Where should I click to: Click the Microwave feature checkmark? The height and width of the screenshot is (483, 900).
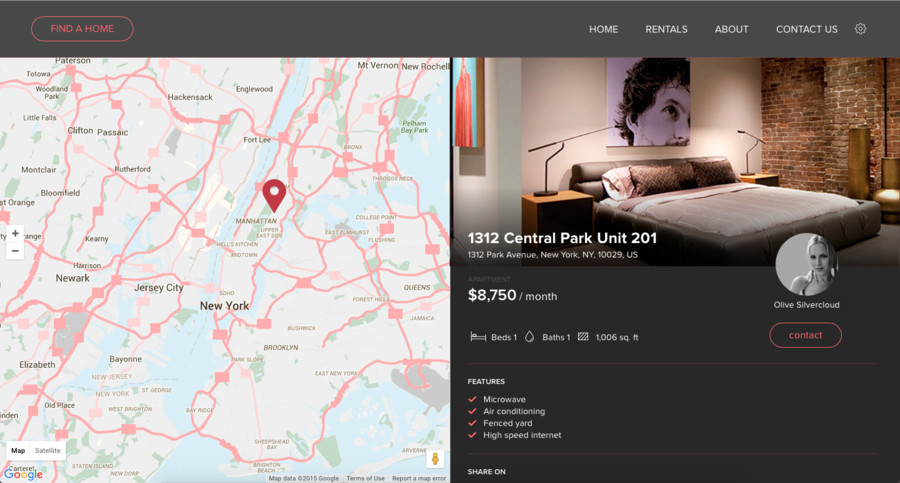pos(472,399)
